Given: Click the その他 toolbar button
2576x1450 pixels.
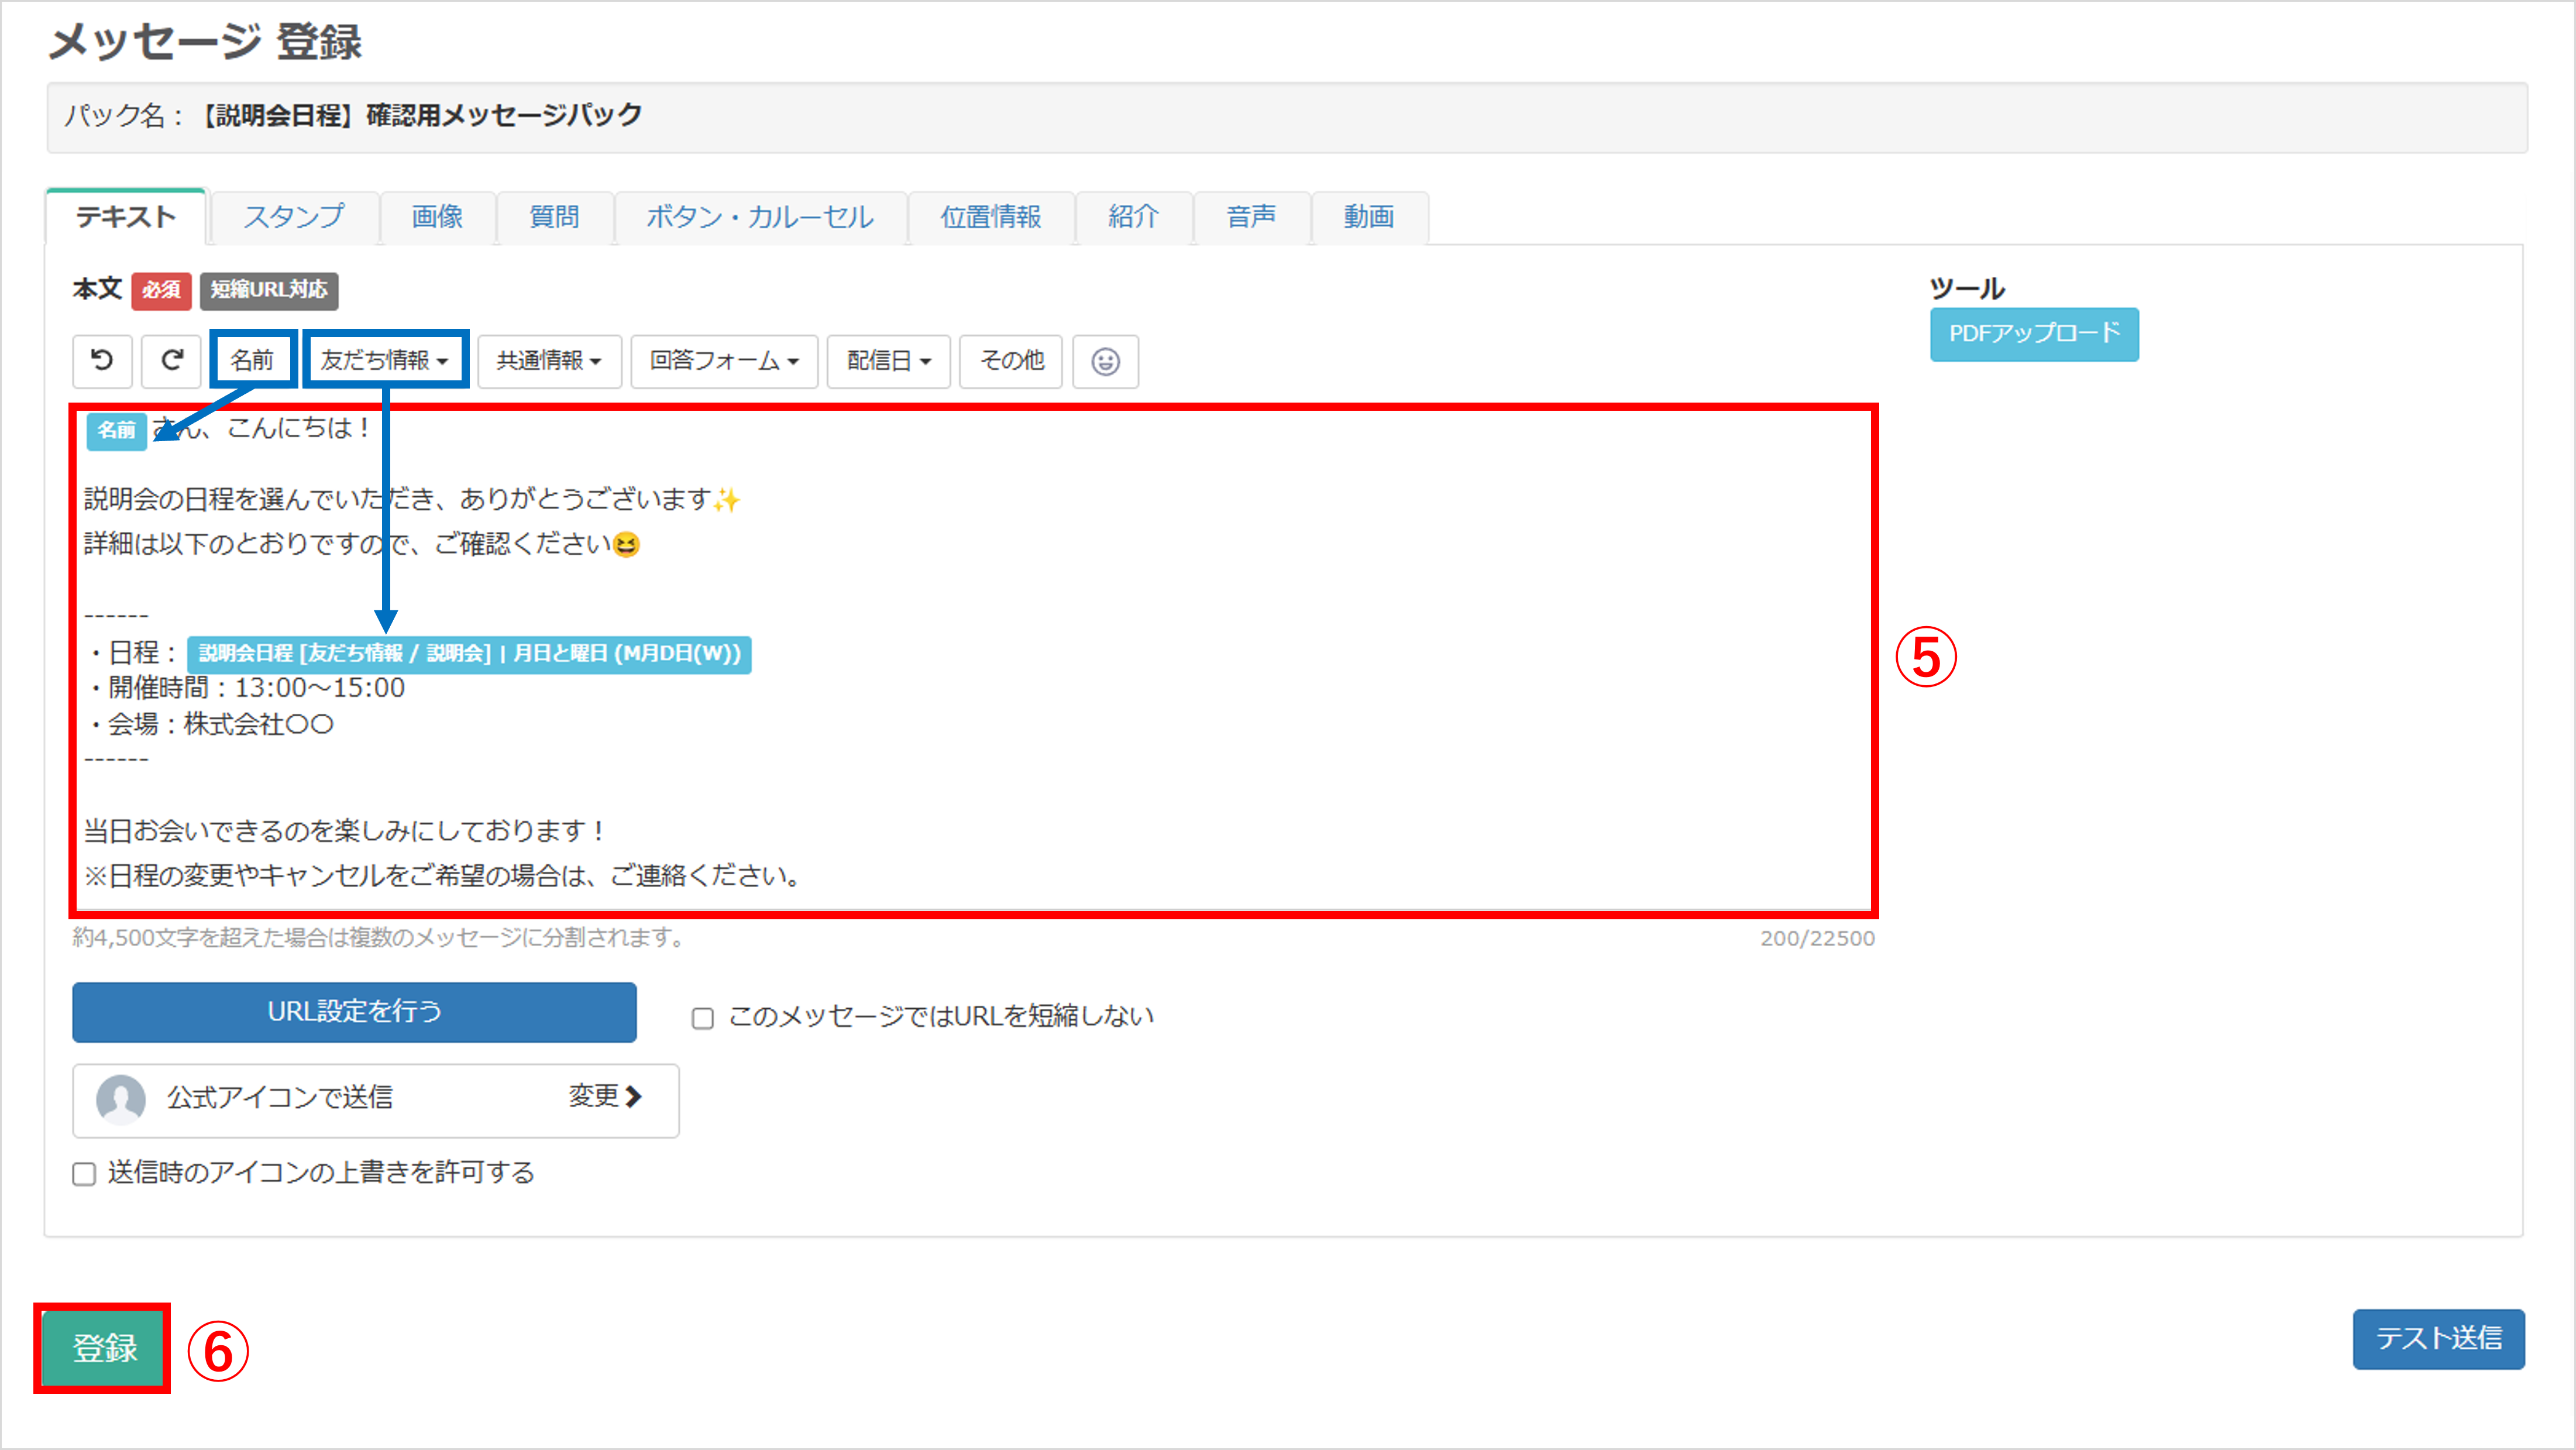Looking at the screenshot, I should click(x=1011, y=360).
